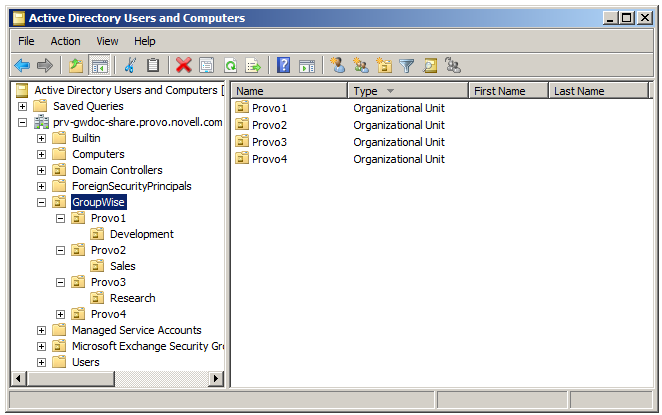Image resolution: width=662 pixels, height=415 pixels.
Task: Expand the Provo4 tree node
Action: pyautogui.click(x=60, y=315)
